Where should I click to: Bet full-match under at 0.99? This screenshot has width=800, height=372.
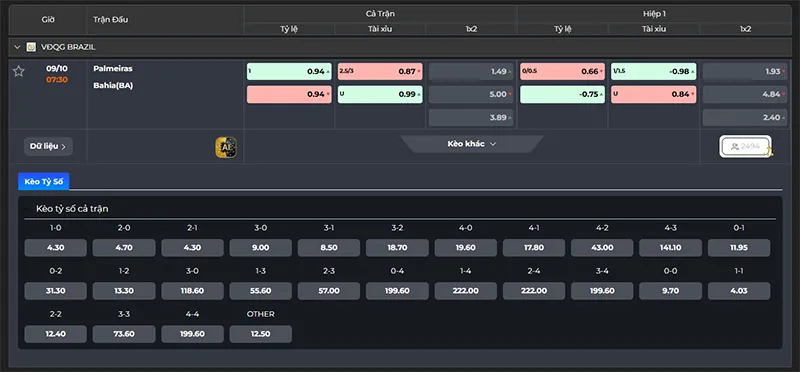[x=380, y=94]
